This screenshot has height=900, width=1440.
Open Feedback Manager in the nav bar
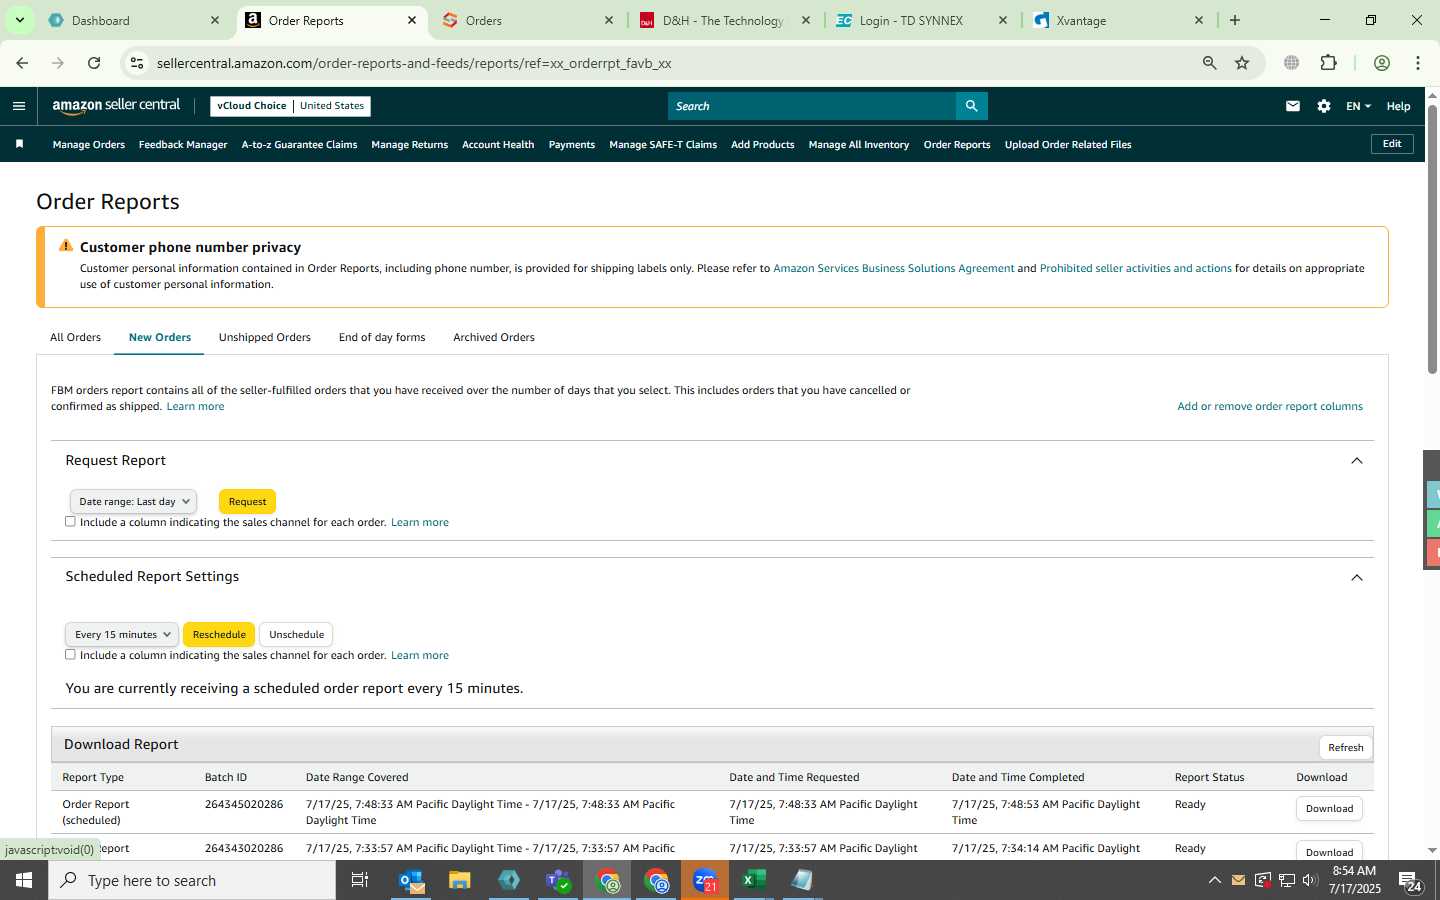[x=183, y=144]
